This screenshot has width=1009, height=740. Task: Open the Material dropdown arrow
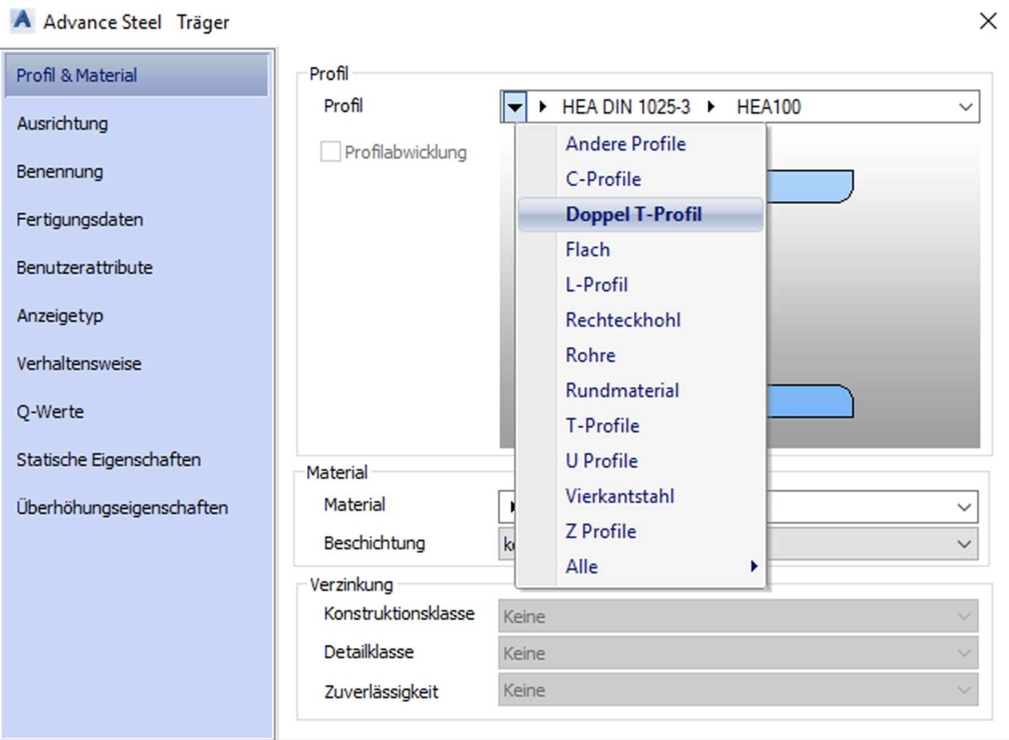click(x=963, y=507)
